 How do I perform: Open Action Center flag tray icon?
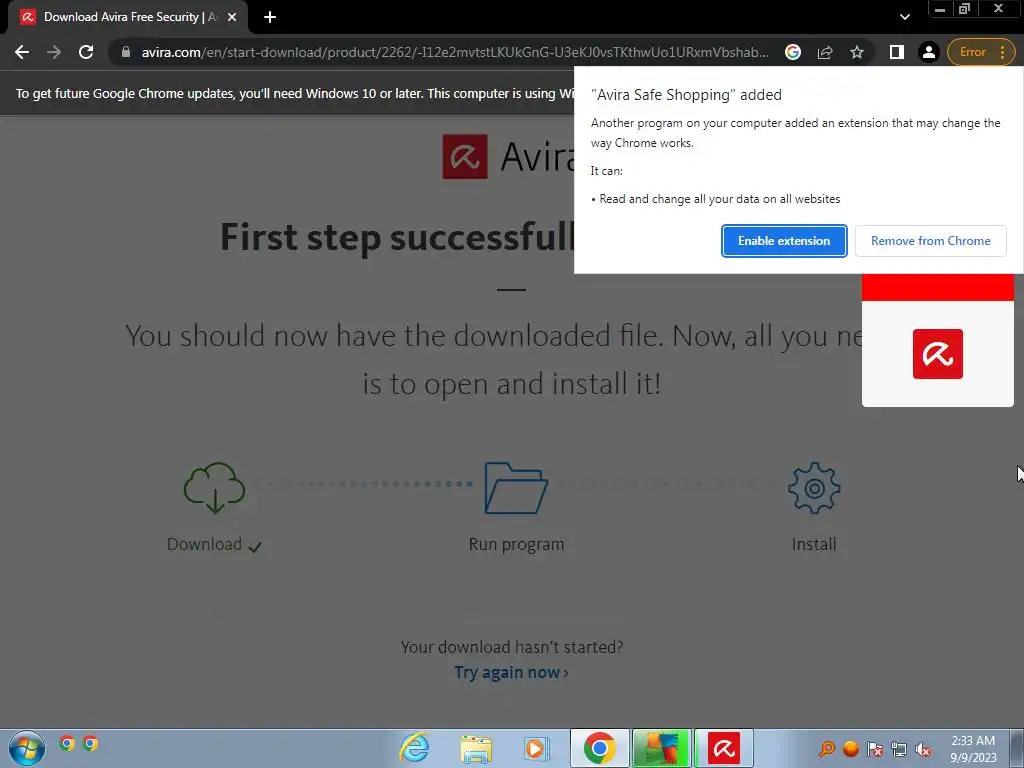875,748
